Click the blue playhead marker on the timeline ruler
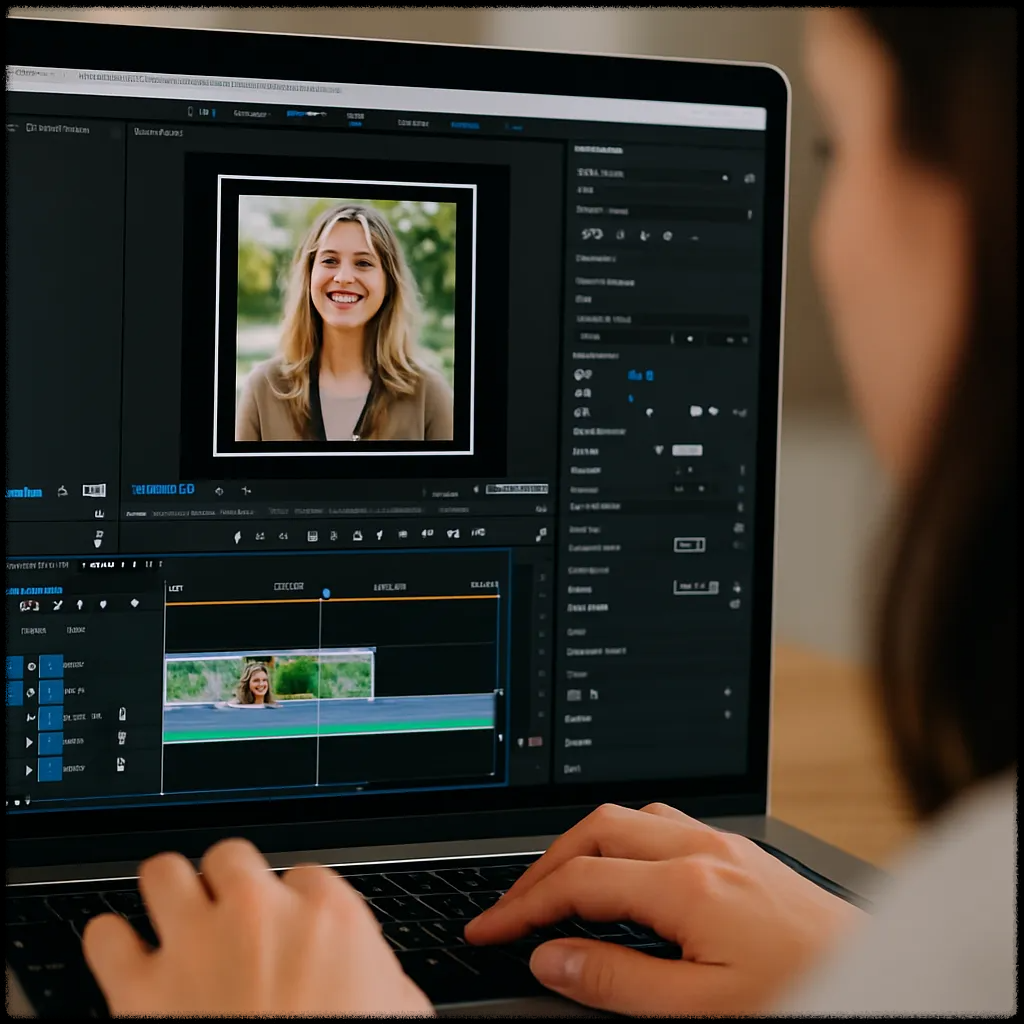The image size is (1024, 1024). pos(326,593)
